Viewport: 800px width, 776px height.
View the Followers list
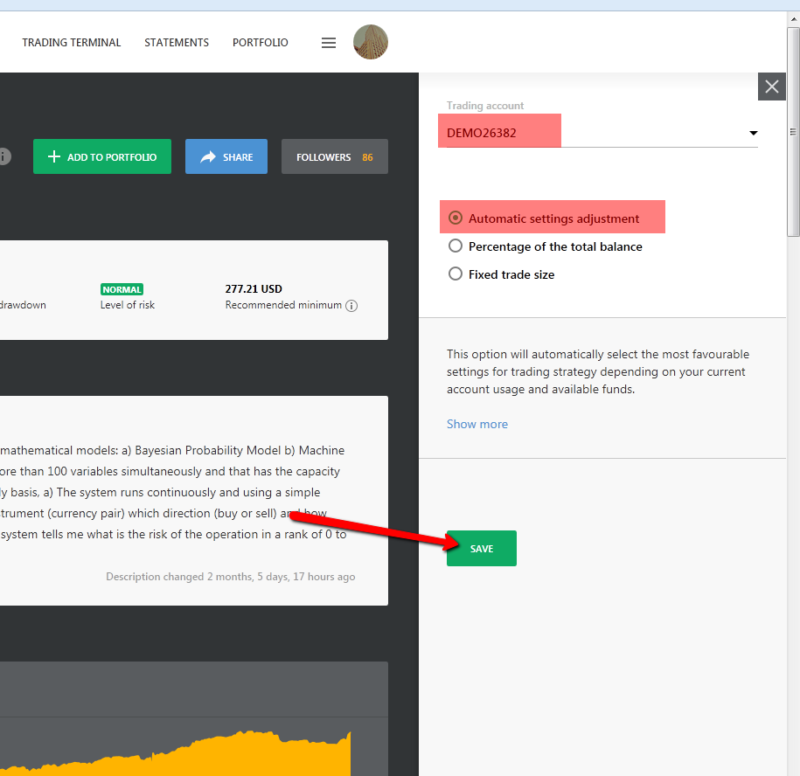(x=335, y=157)
